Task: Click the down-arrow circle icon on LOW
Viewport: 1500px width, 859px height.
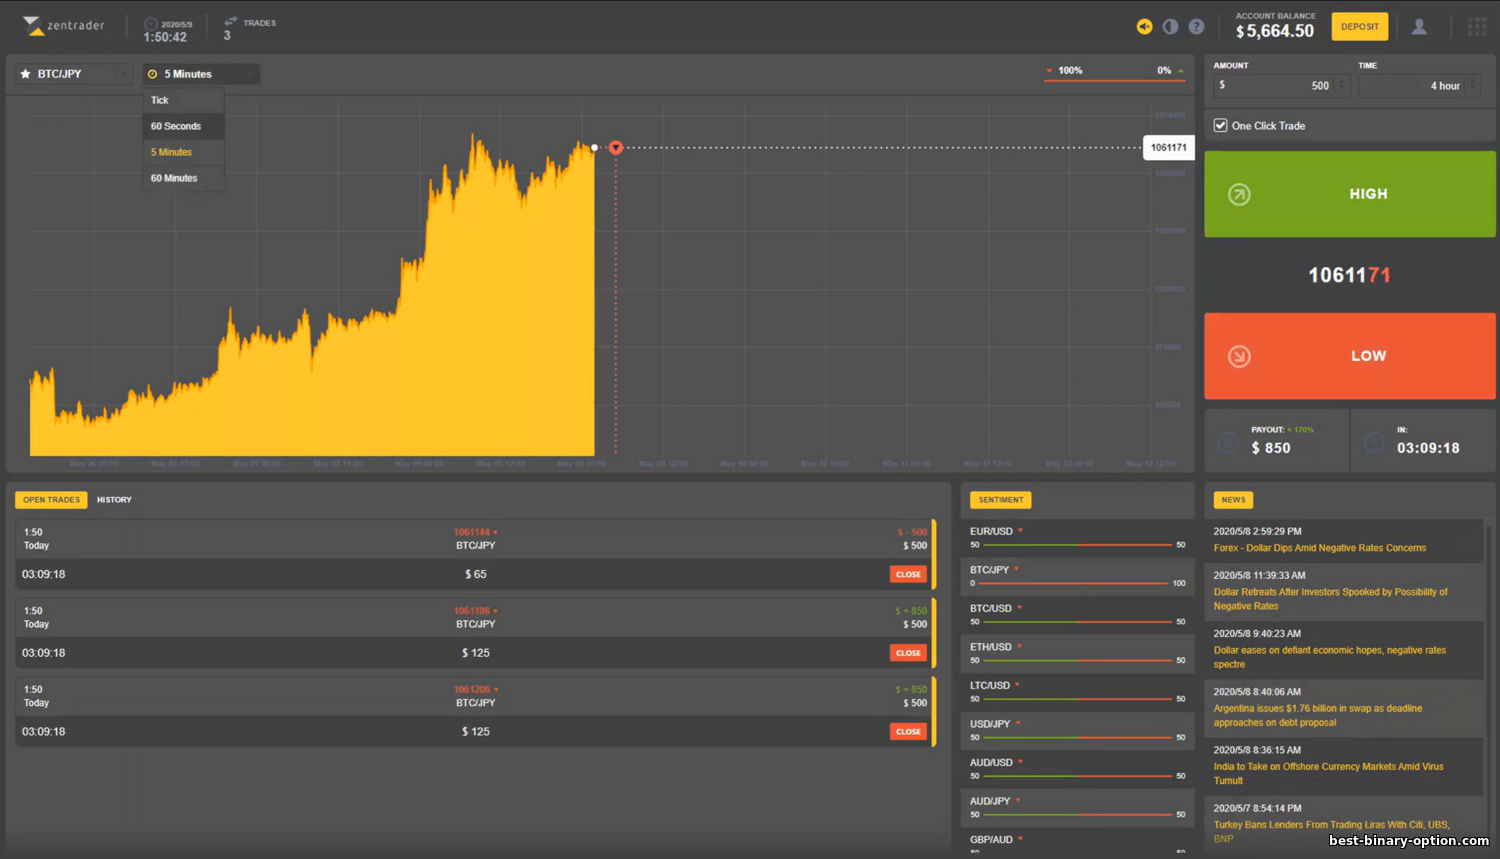Action: pyautogui.click(x=1239, y=356)
